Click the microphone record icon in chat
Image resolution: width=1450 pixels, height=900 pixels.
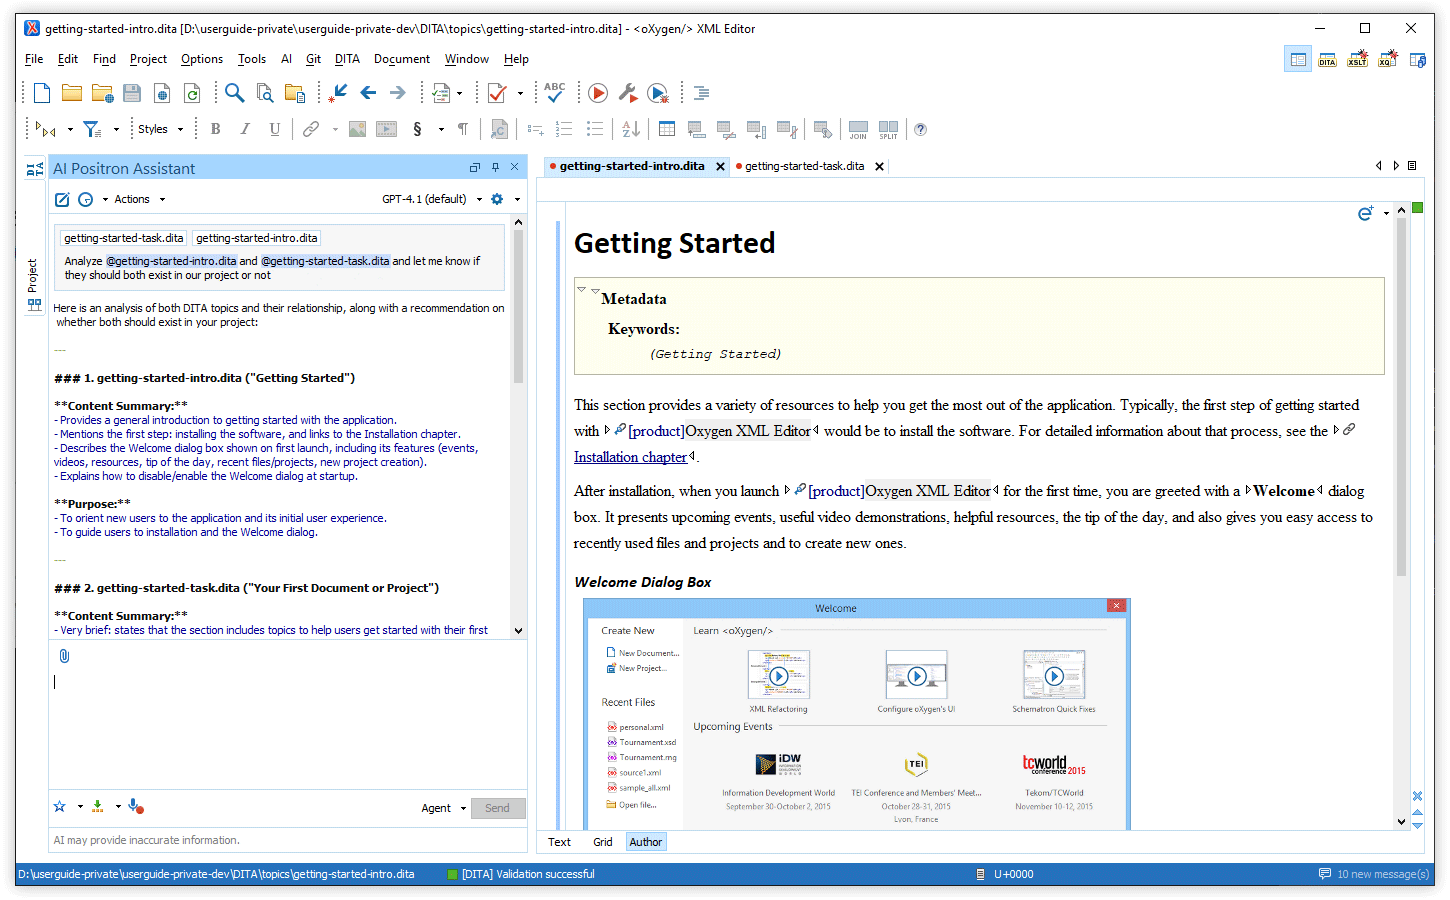coord(136,806)
